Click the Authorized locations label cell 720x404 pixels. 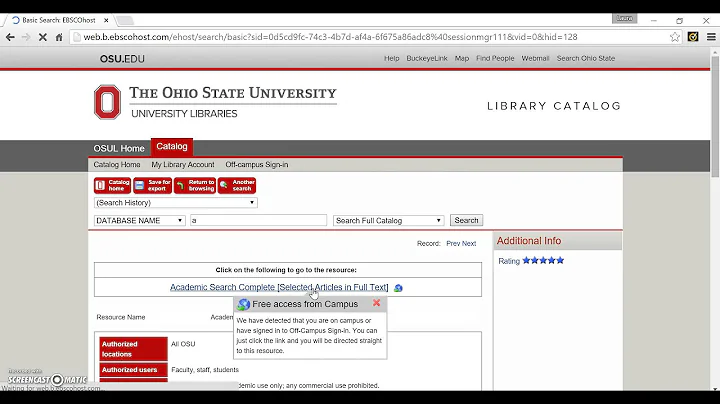coord(133,349)
